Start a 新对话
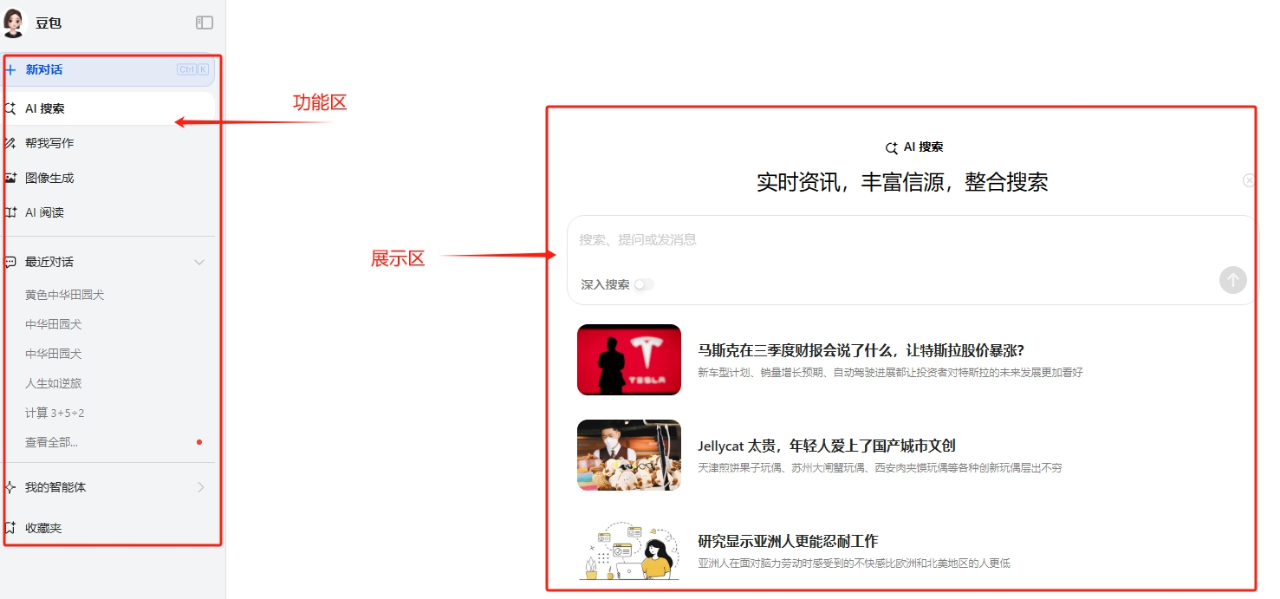This screenshot has height=599, width=1280. click(108, 70)
